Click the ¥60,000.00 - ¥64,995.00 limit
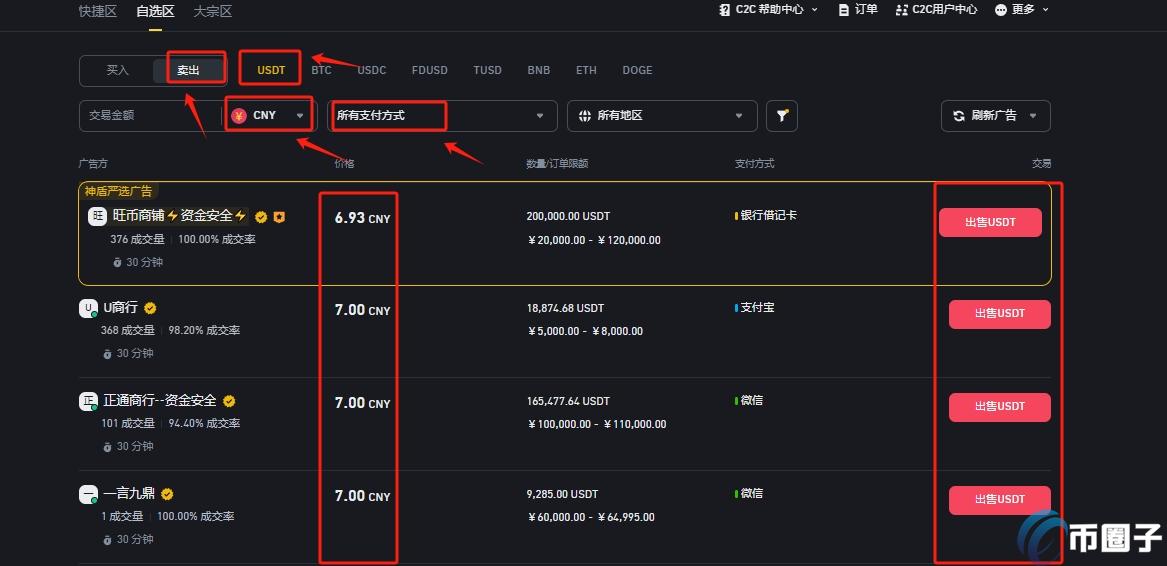 coord(592,518)
